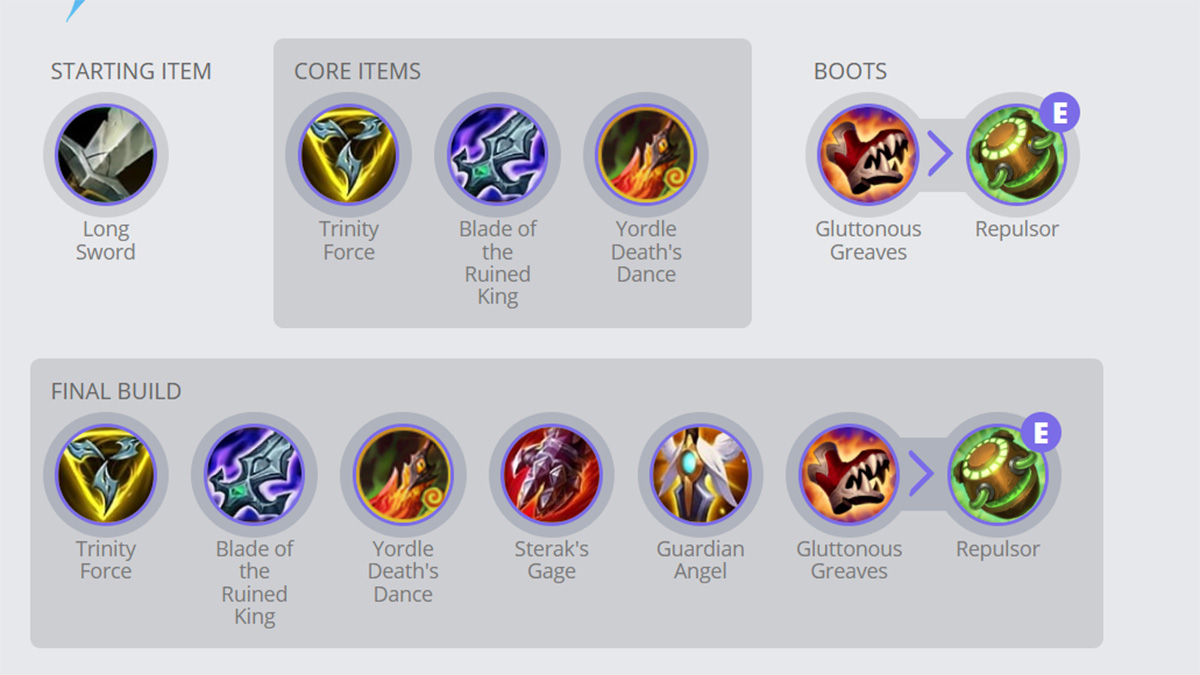Open Sterak's Gage item icon
Viewport: 1200px width, 675px height.
tap(551, 475)
